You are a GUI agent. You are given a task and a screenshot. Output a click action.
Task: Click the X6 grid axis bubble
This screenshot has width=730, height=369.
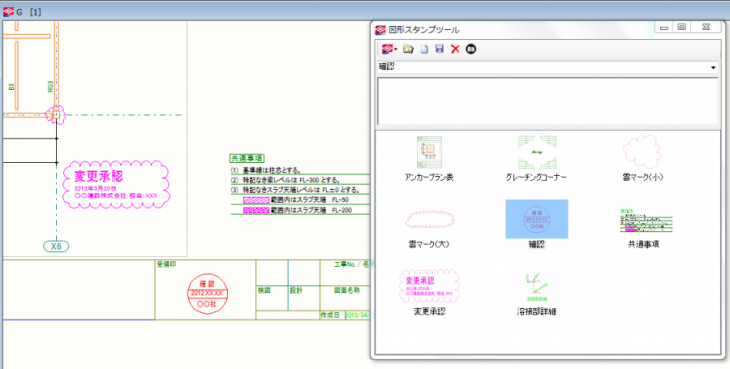point(56,246)
